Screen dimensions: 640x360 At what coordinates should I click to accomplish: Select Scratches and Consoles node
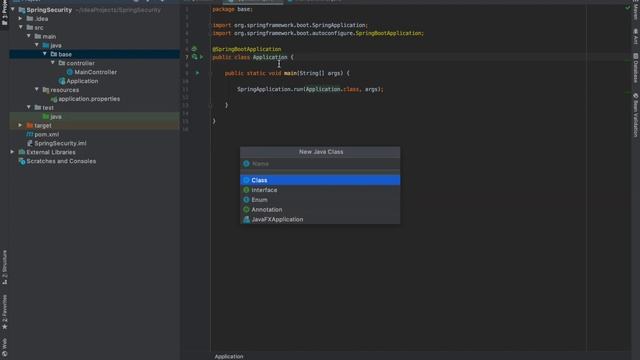[61, 161]
